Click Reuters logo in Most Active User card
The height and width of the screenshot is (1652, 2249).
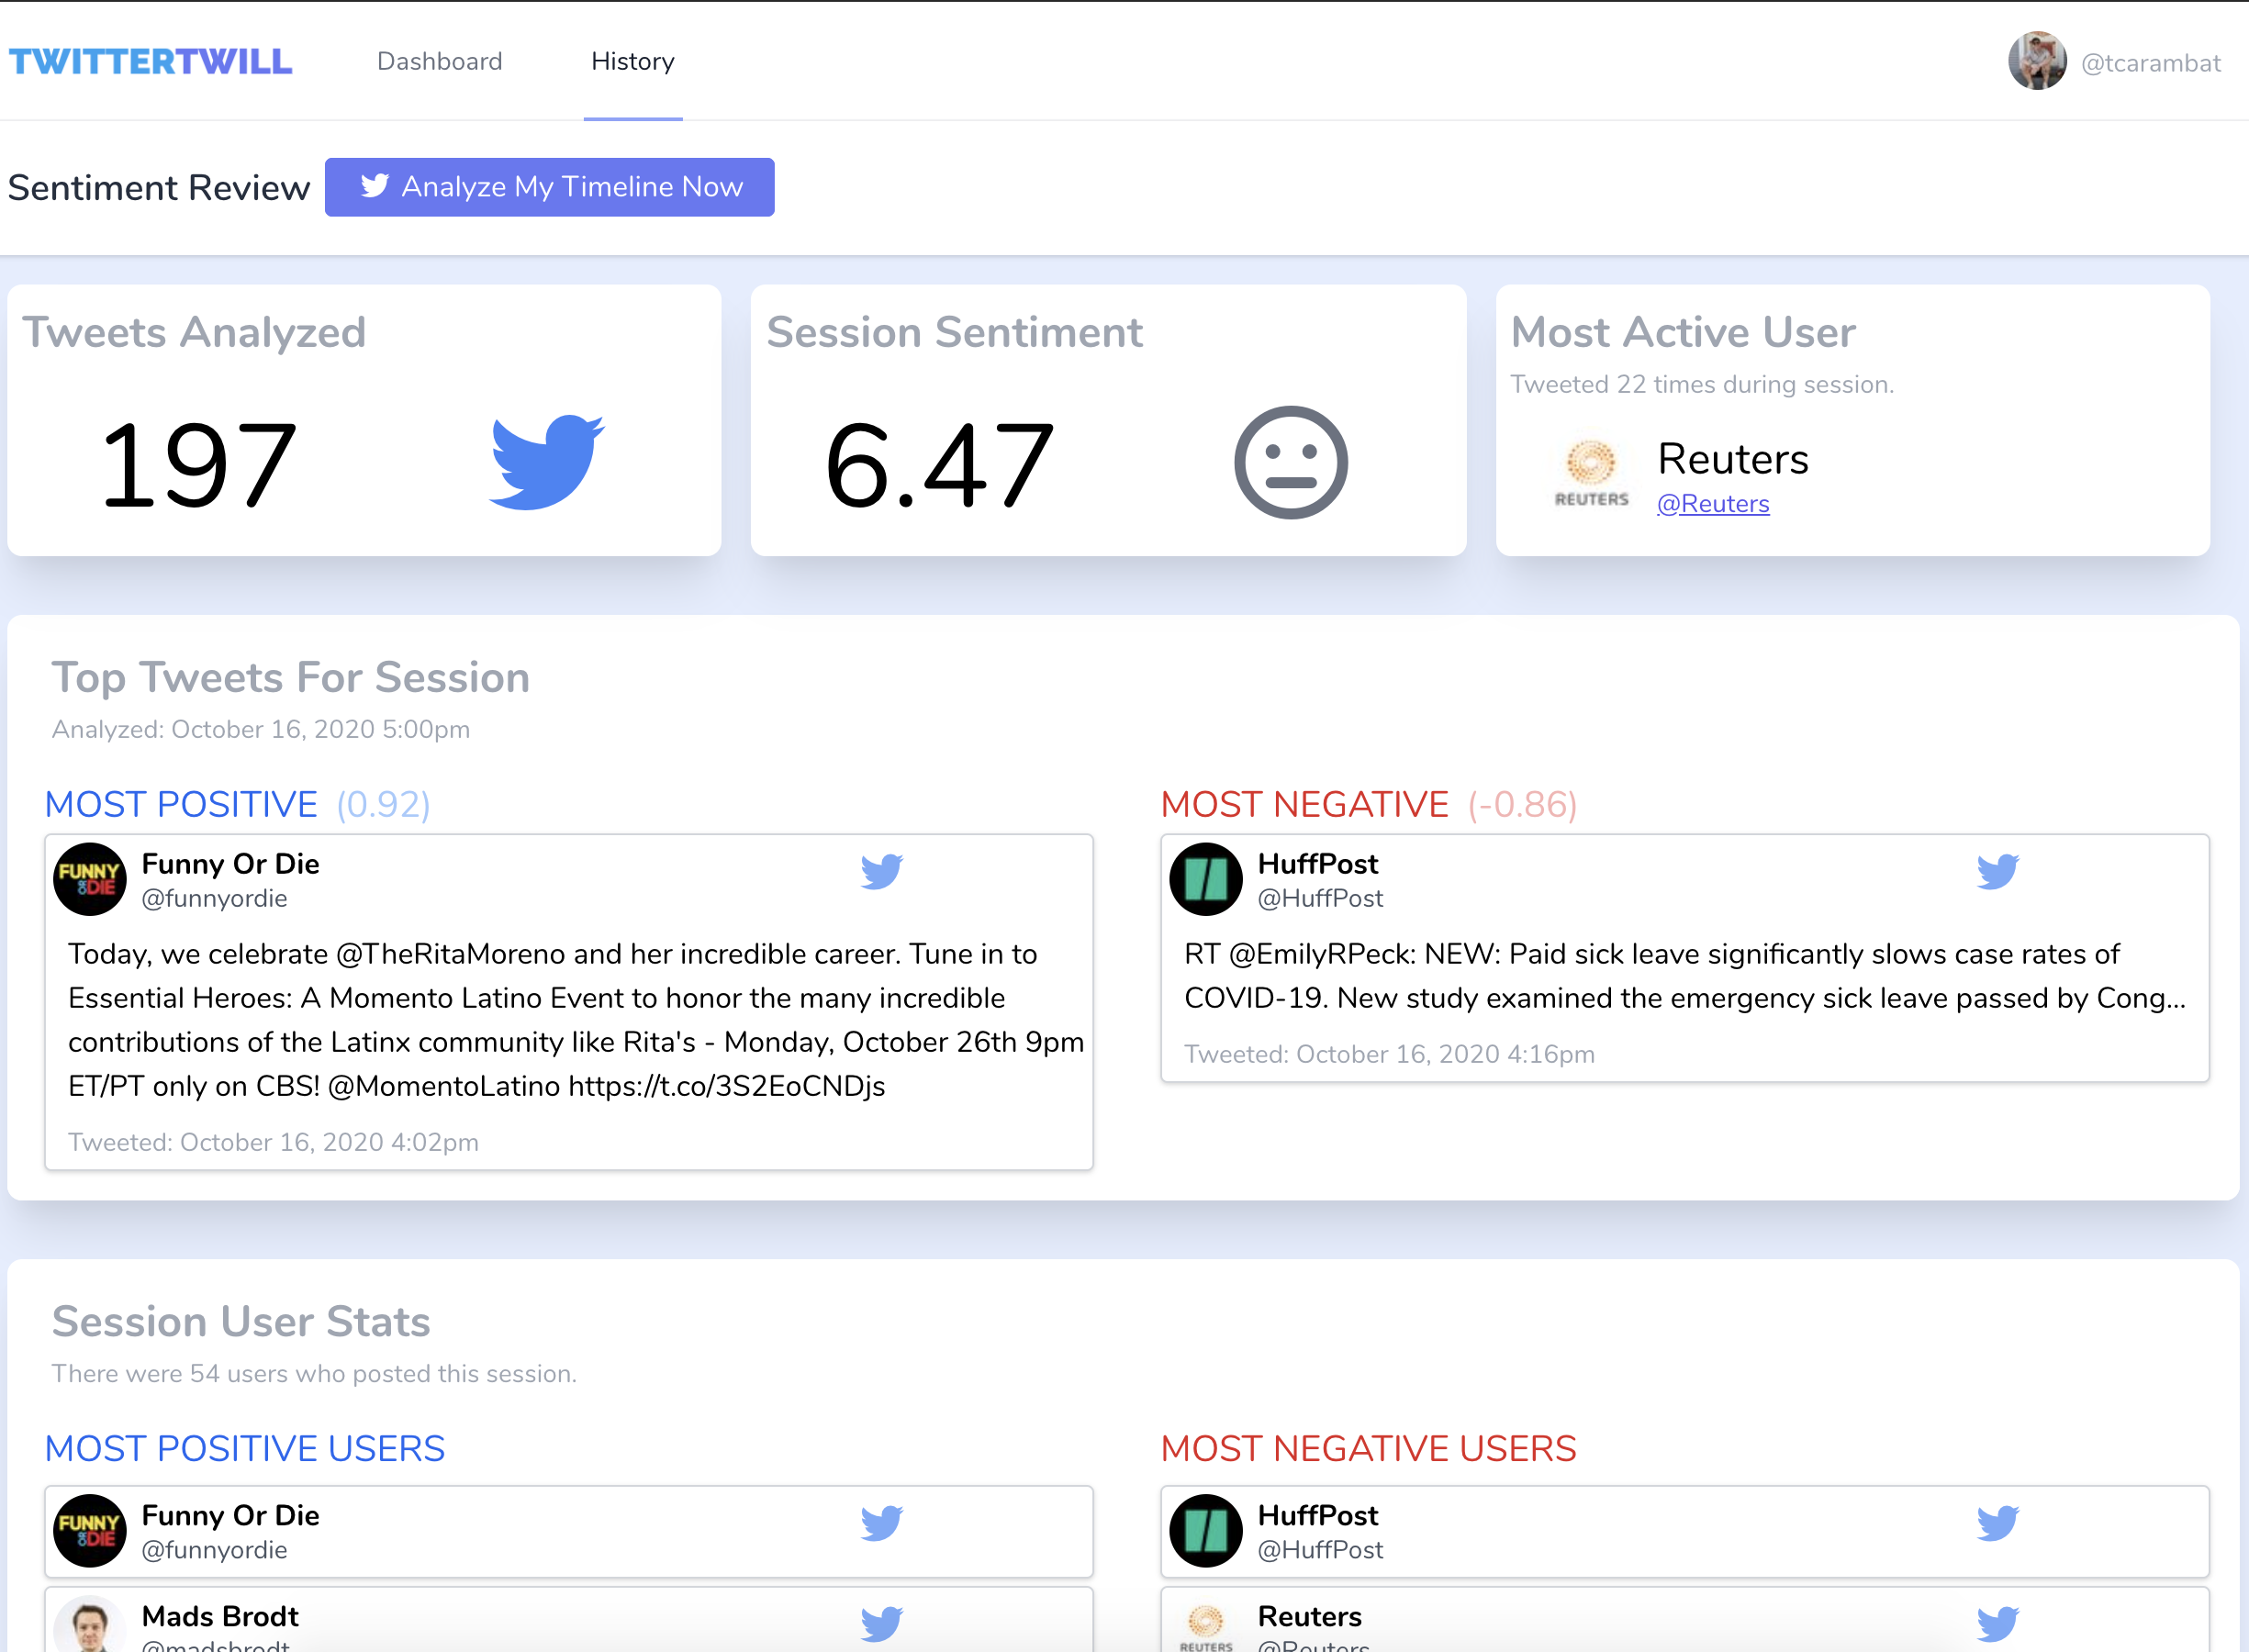[1590, 473]
